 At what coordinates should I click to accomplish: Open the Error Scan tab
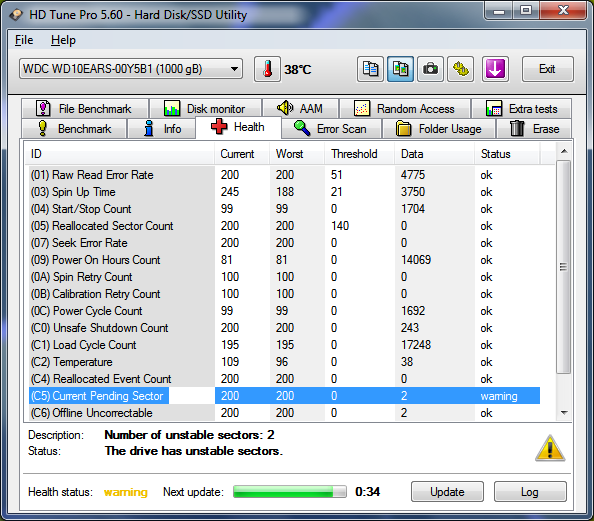click(x=331, y=129)
